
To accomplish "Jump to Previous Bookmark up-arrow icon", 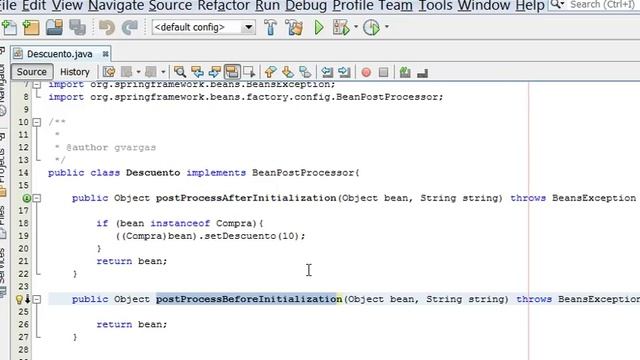I will pos(270,72).
